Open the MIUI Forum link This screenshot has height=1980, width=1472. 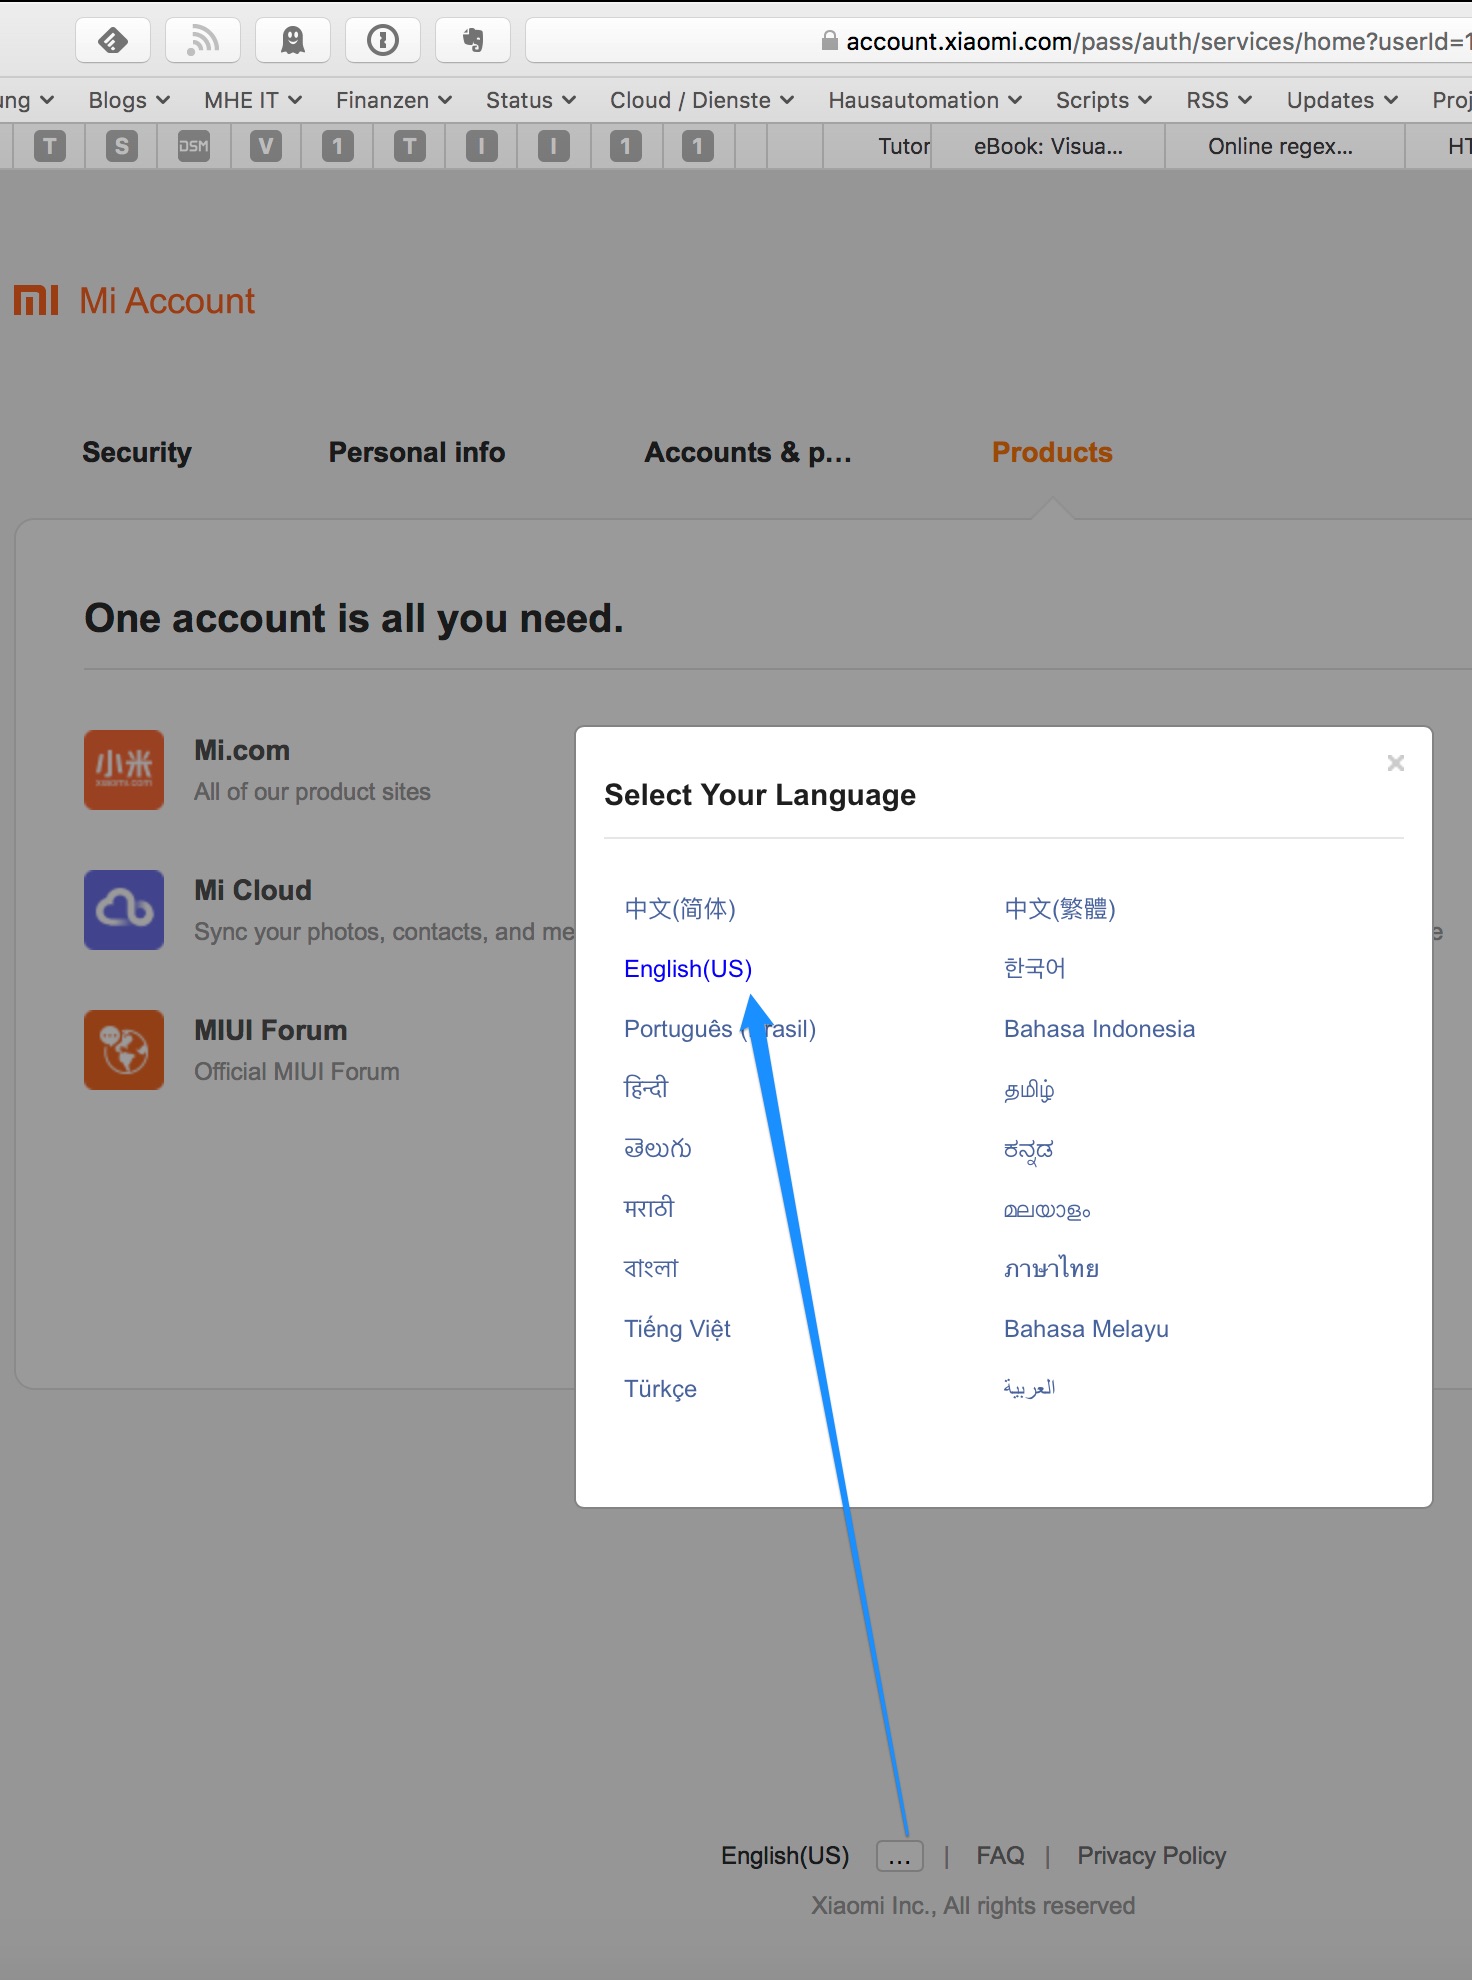[271, 1030]
